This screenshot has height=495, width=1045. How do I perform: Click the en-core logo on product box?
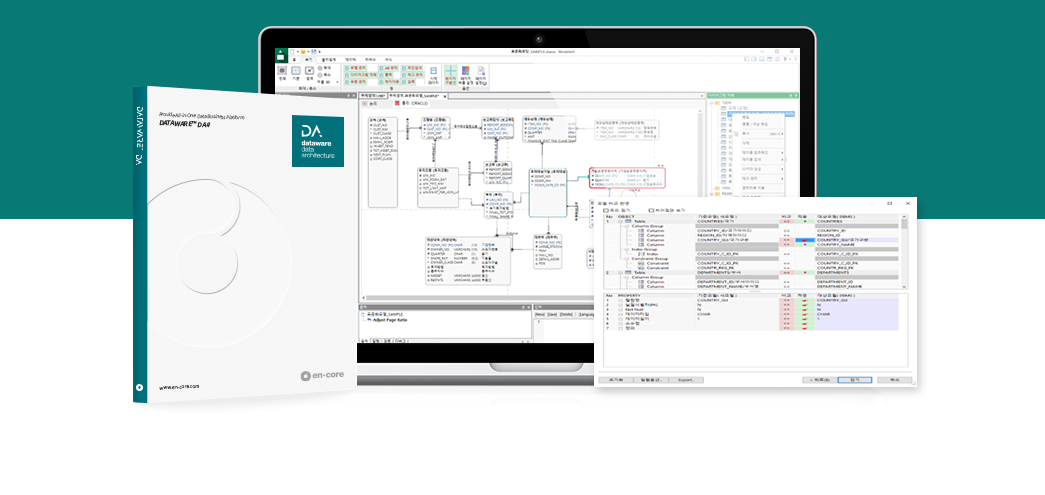[x=322, y=375]
